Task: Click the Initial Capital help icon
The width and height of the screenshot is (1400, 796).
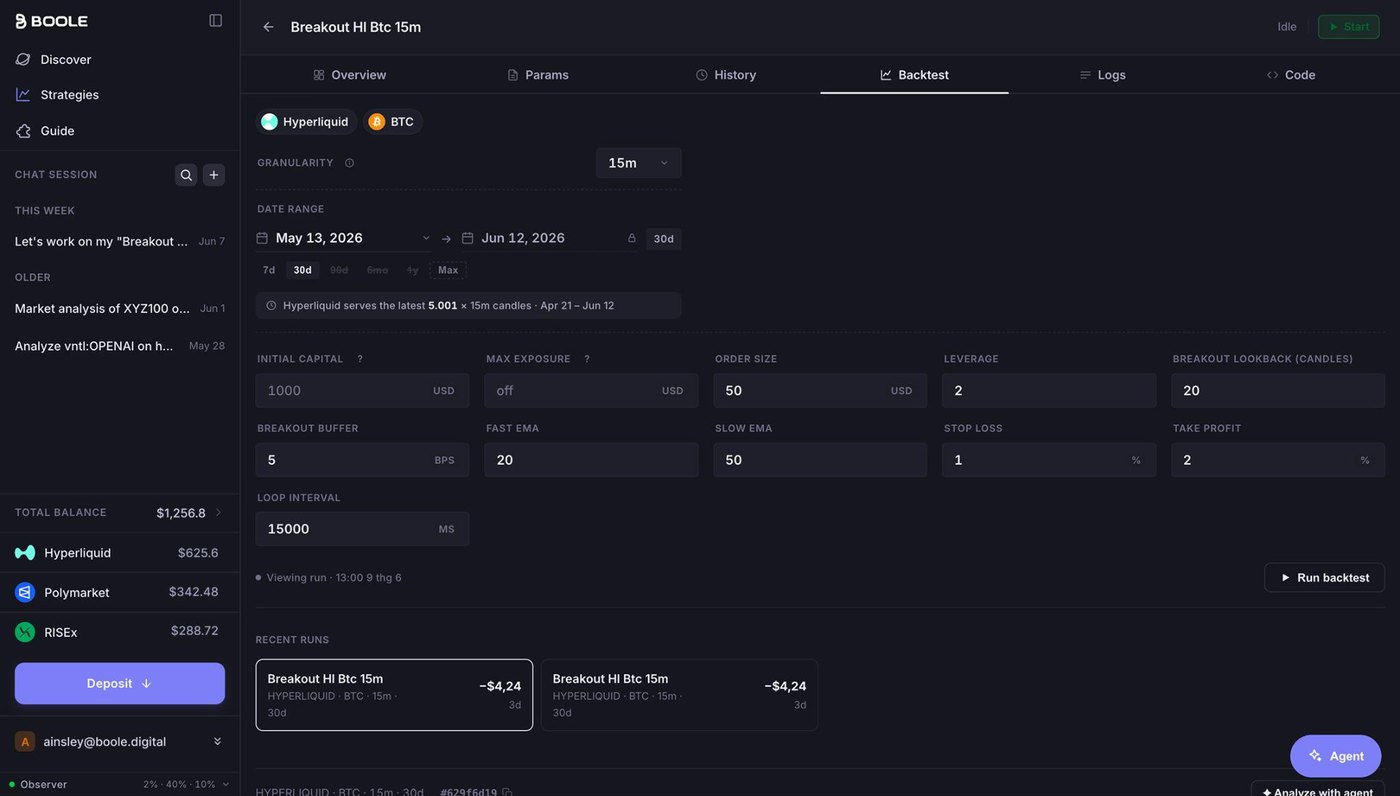Action: point(360,359)
